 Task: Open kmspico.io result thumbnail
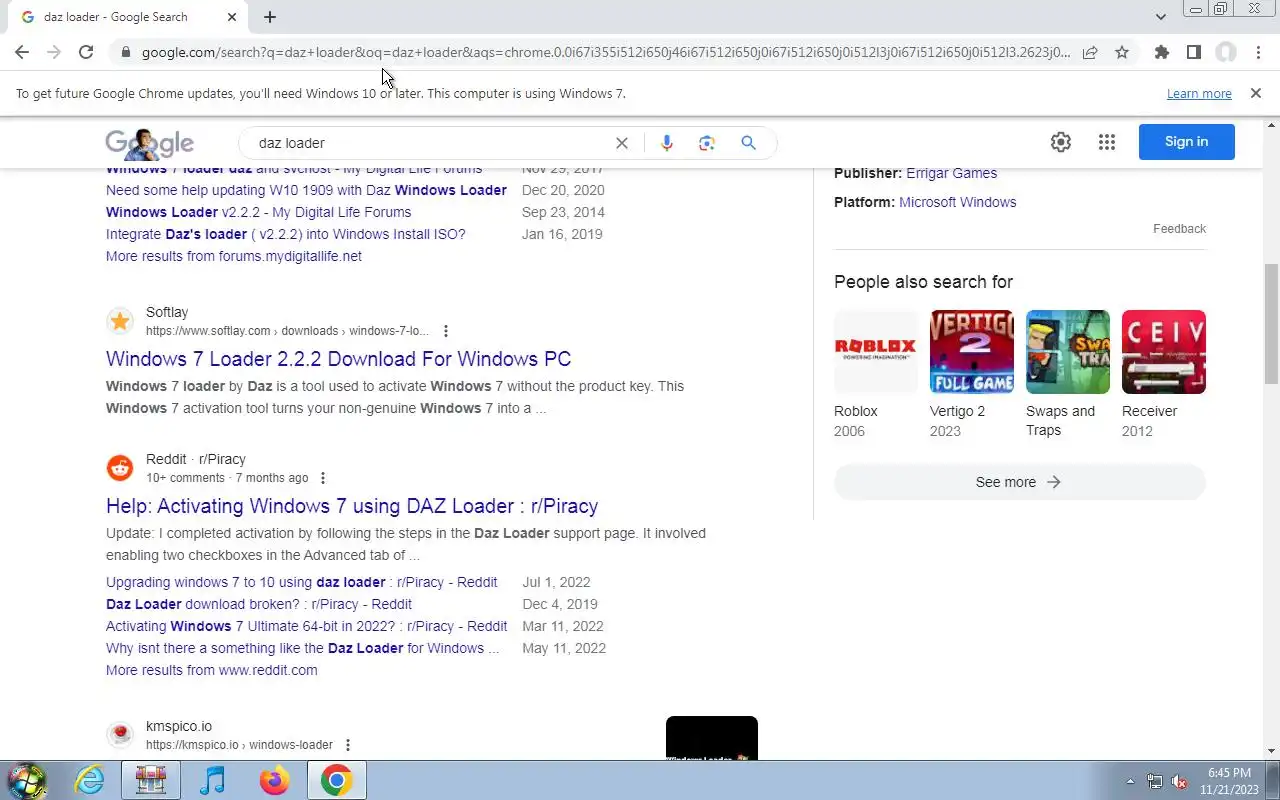(712, 738)
